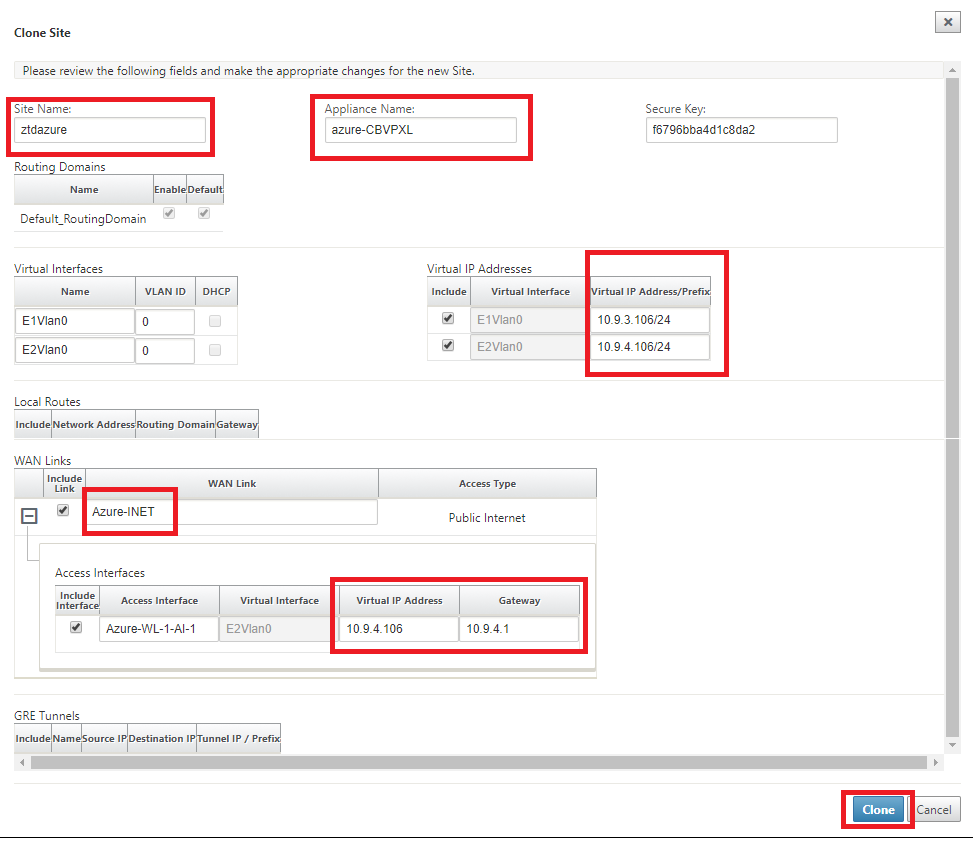This screenshot has height=843, width=973.
Task: Click the vertical scrollbar up arrow
Action: 952,71
